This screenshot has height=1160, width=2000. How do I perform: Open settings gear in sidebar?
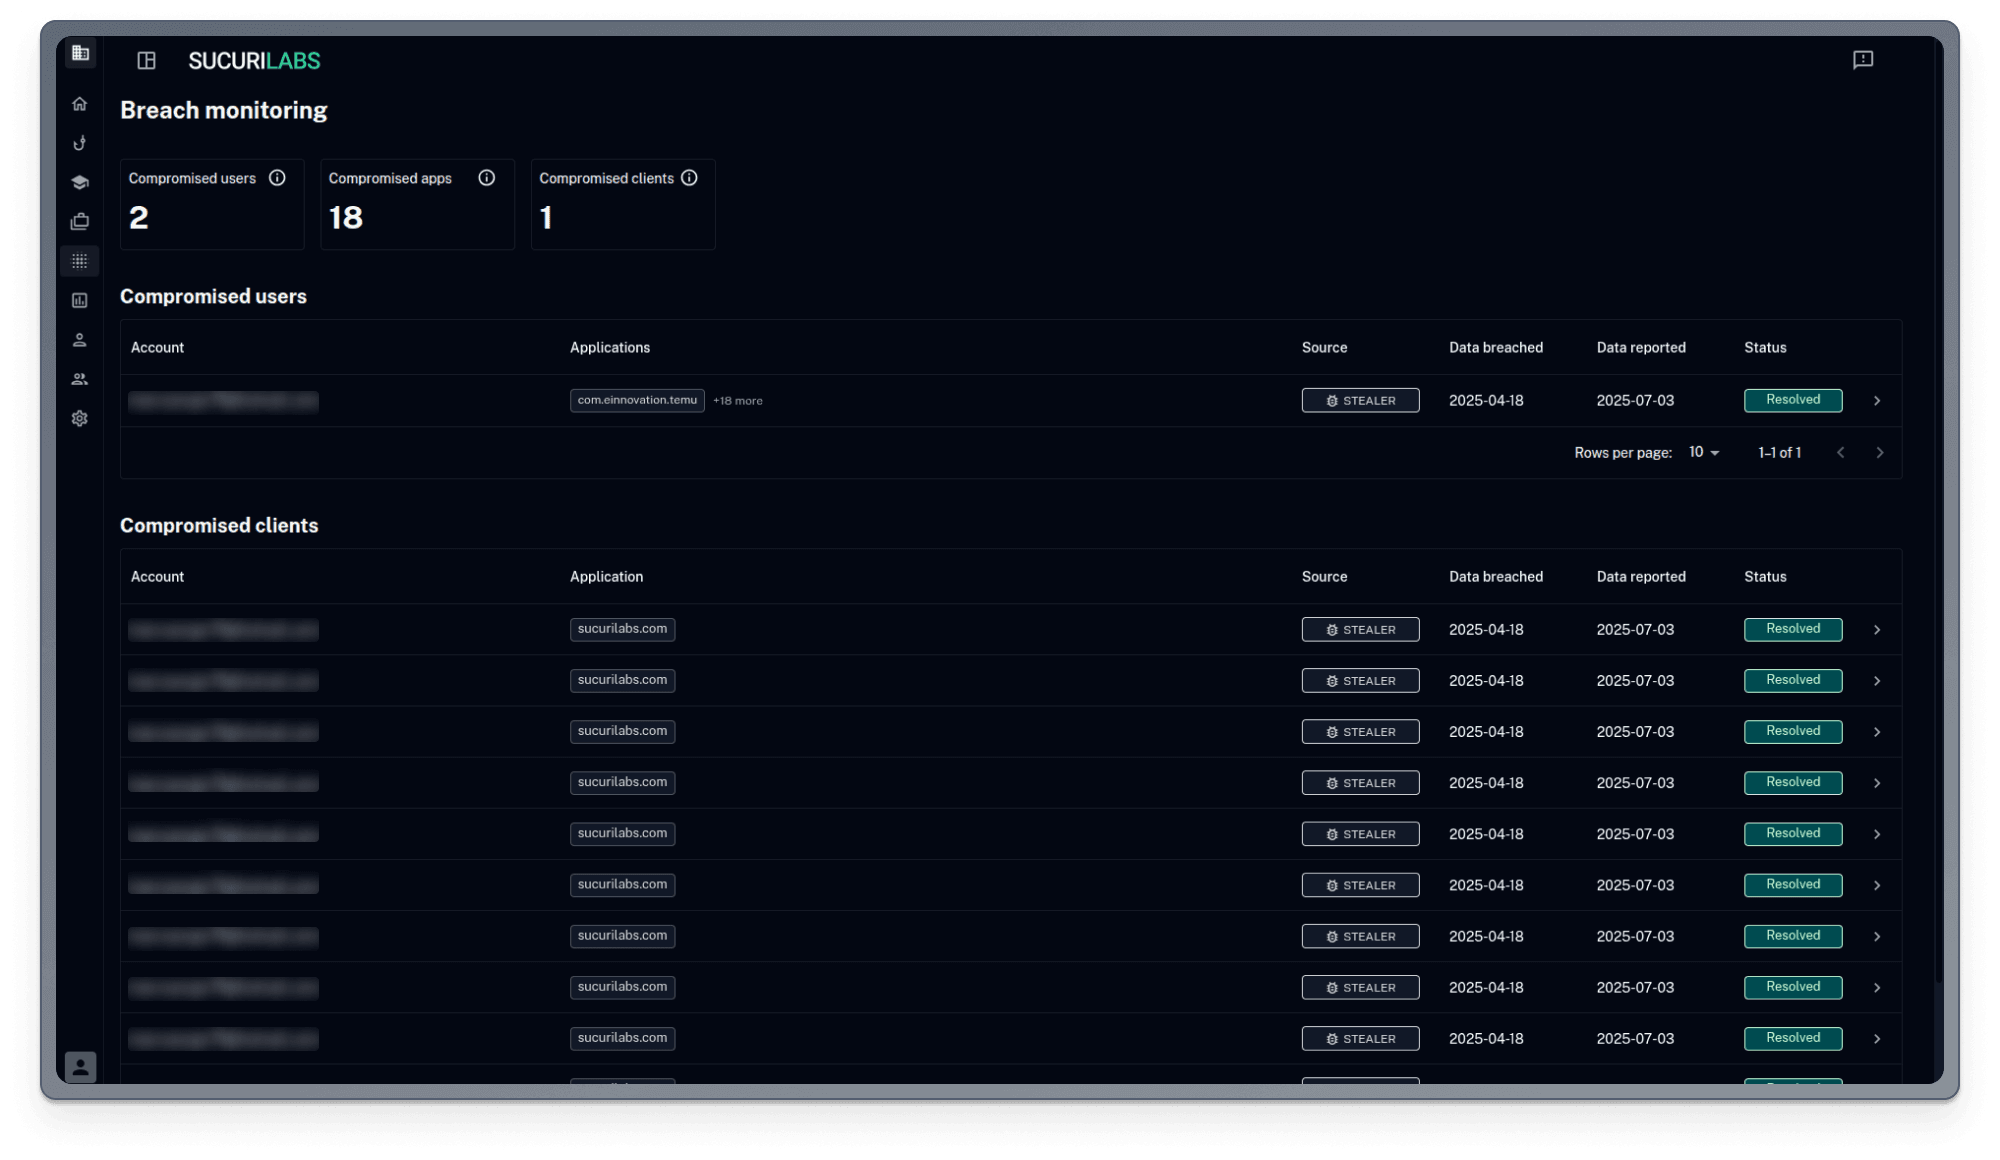pyautogui.click(x=80, y=418)
